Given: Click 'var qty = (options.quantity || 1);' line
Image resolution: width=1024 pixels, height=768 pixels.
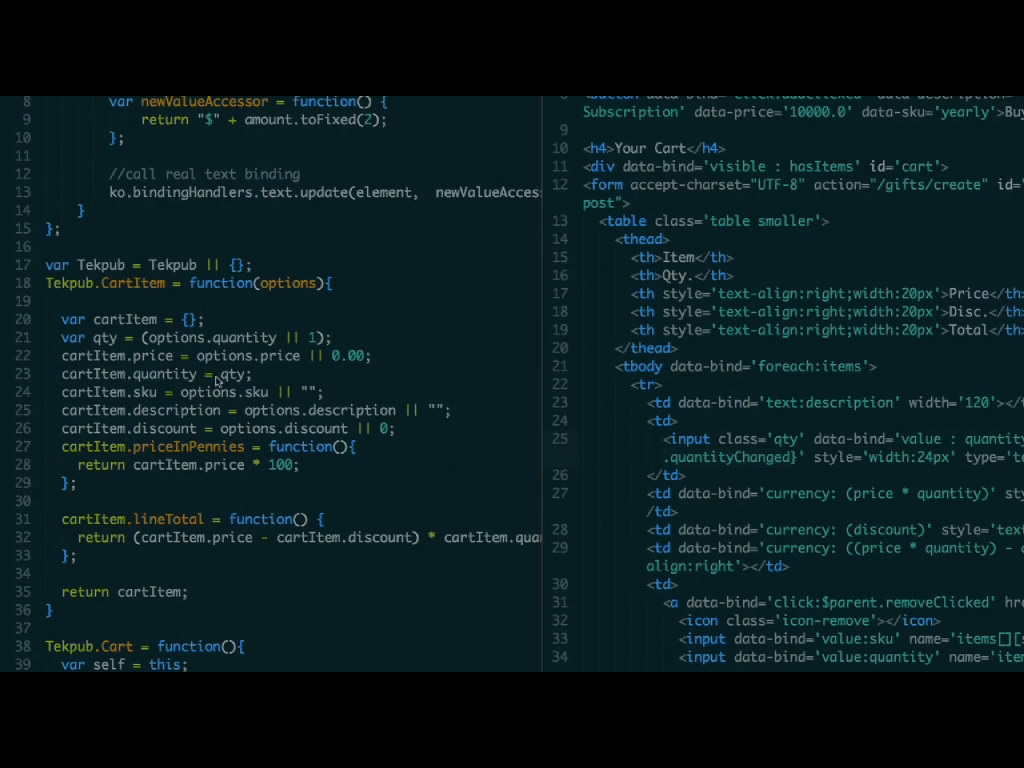Looking at the screenshot, I should pyautogui.click(x=196, y=338).
